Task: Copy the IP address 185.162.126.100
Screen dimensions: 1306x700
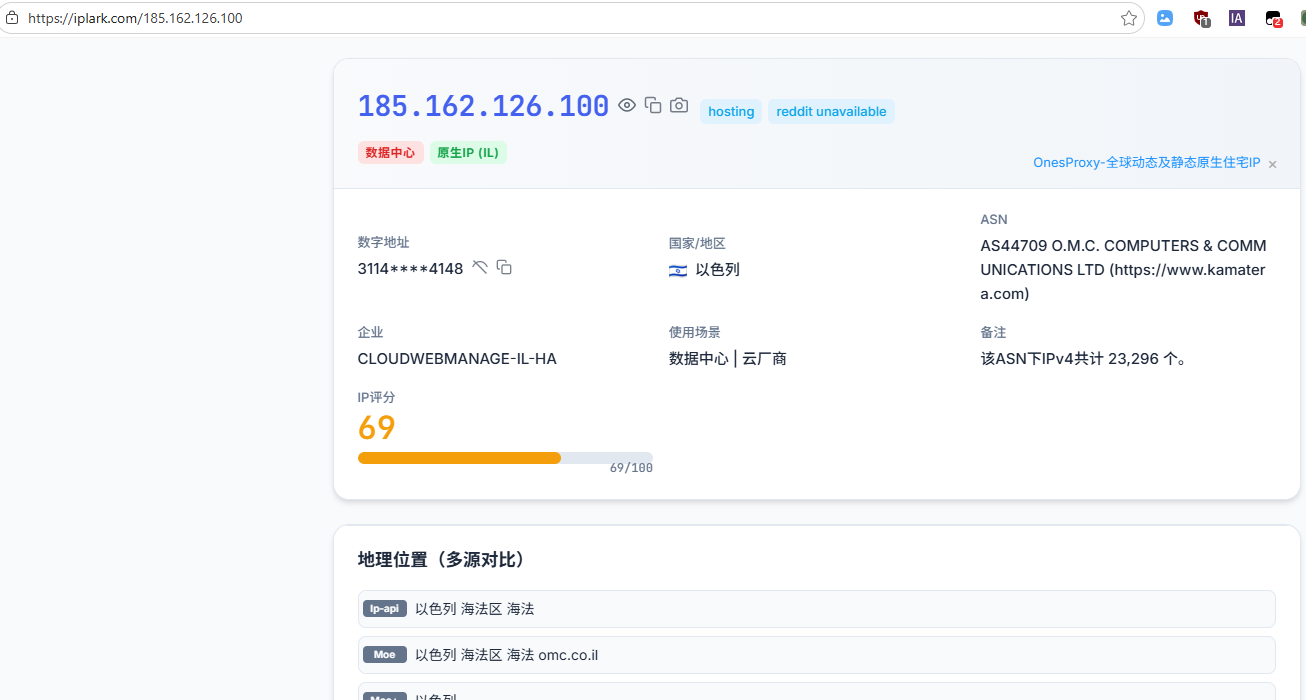Action: coord(653,105)
